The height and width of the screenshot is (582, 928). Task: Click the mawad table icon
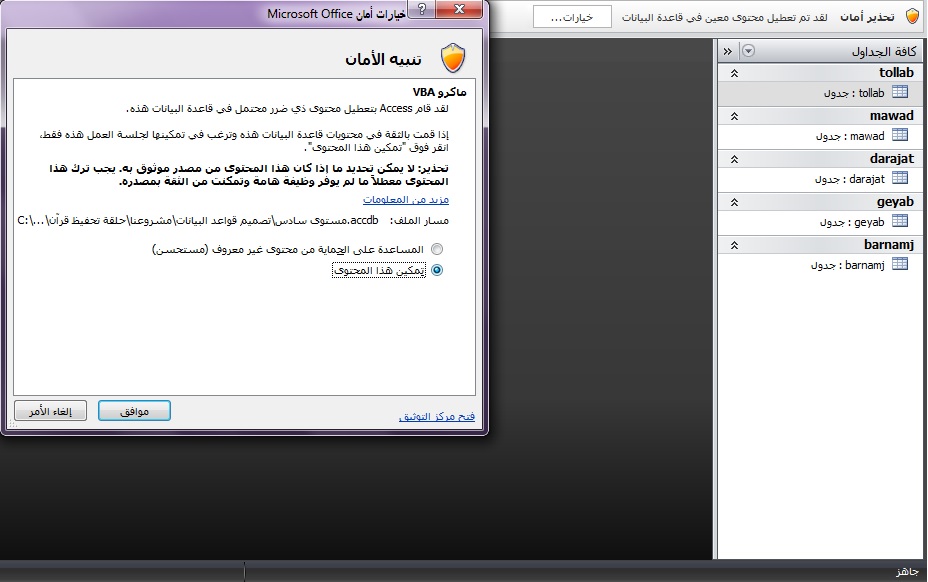(900, 136)
